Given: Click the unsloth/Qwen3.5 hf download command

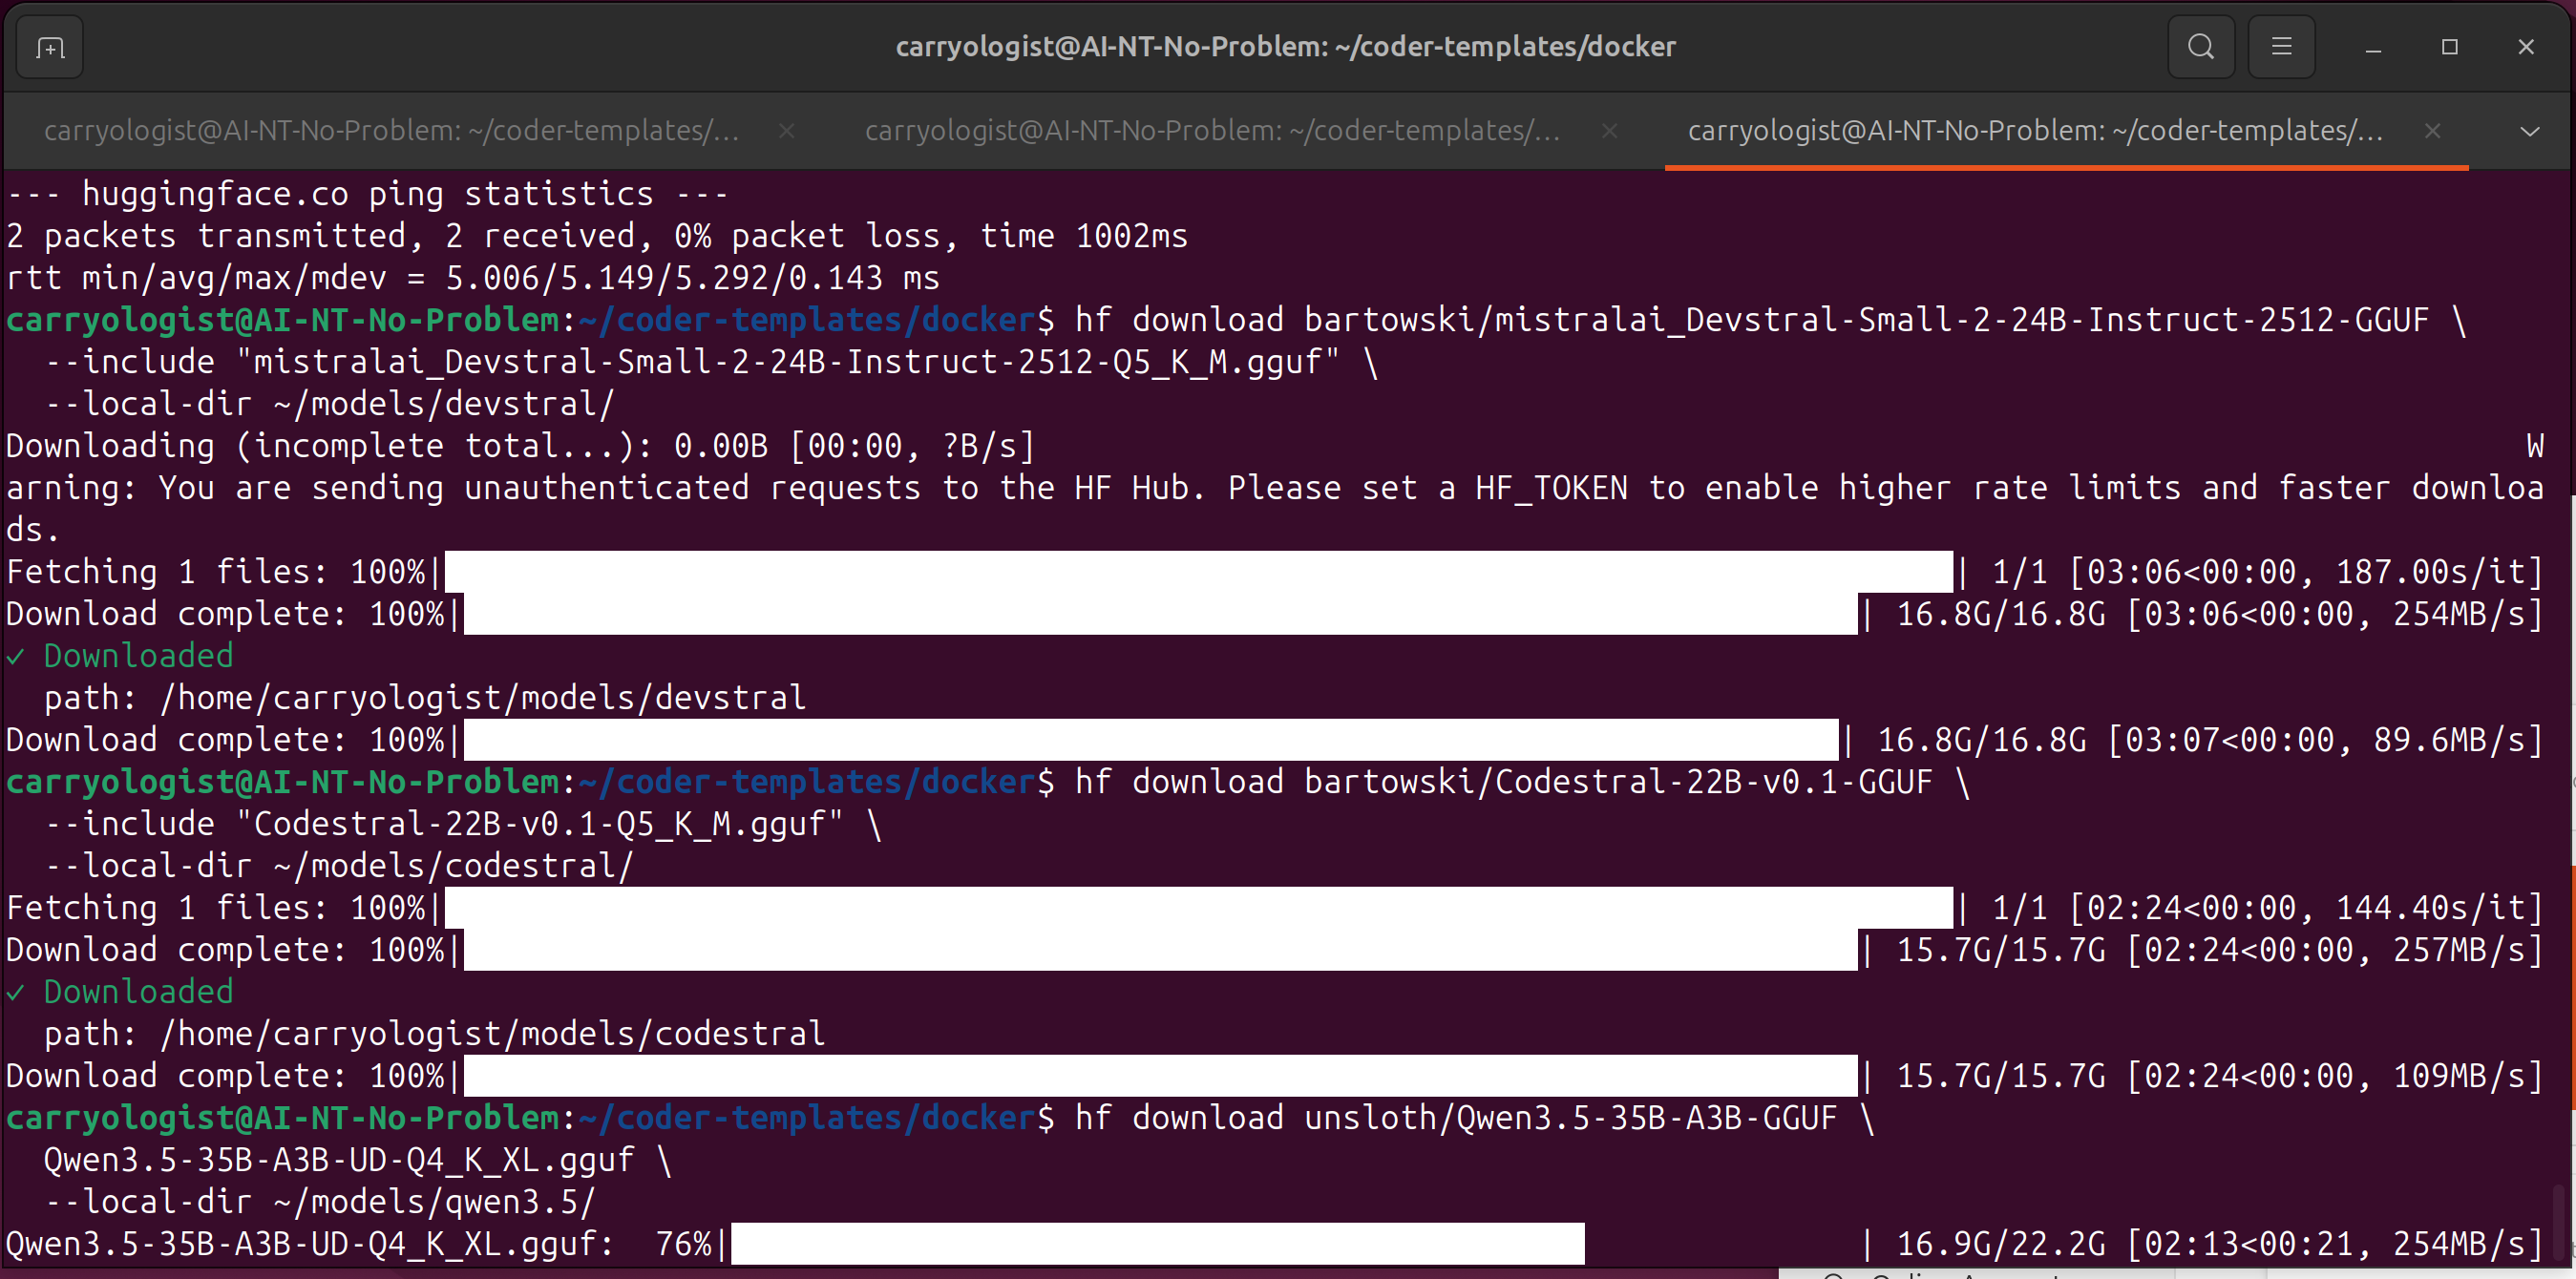Looking at the screenshot, I should [x=1474, y=1117].
